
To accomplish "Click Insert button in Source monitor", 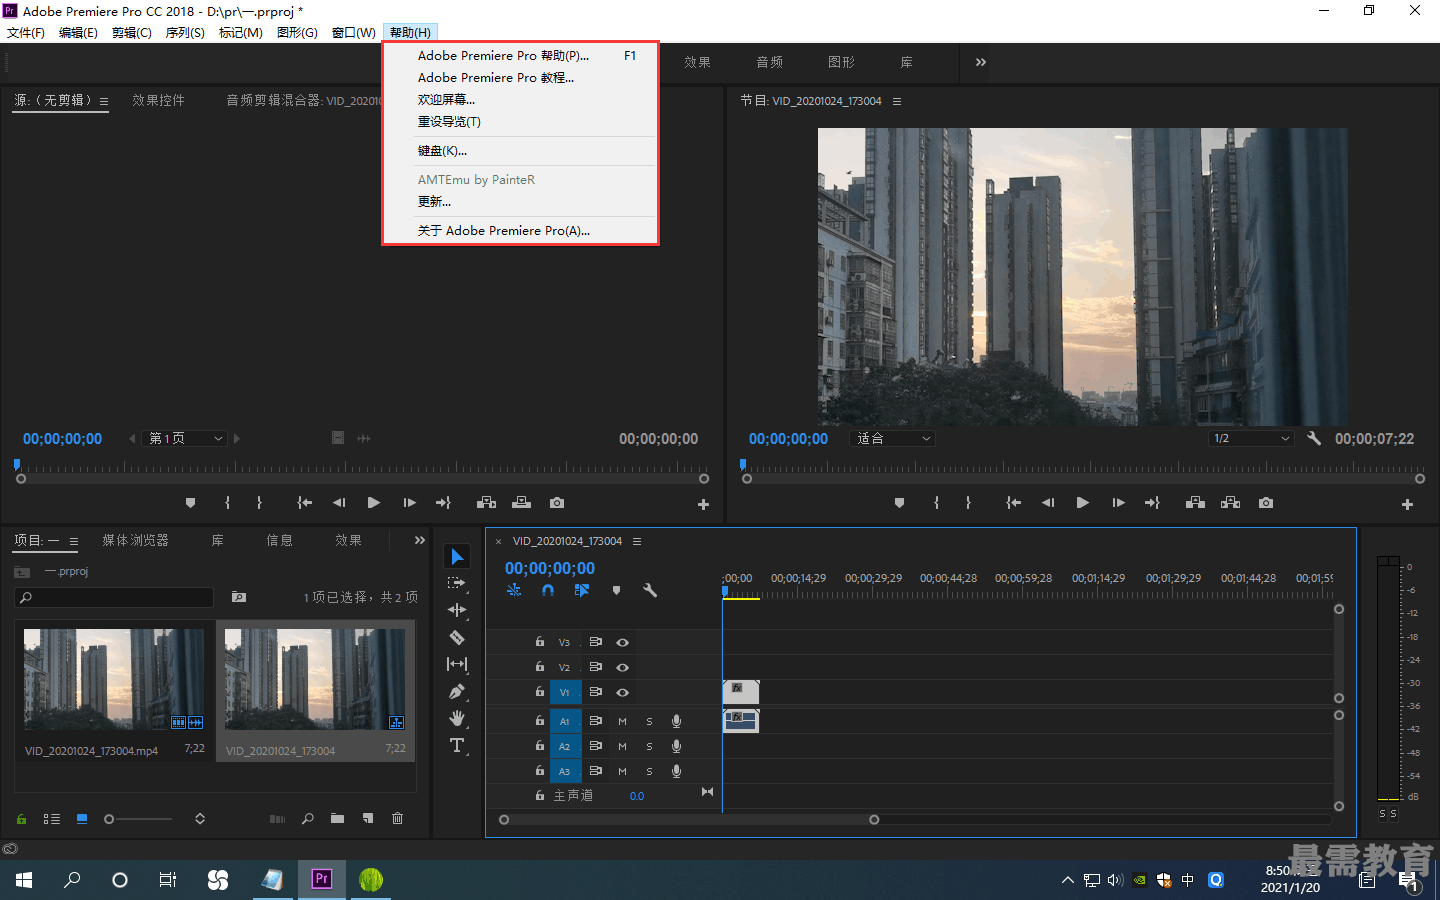I will tap(487, 503).
